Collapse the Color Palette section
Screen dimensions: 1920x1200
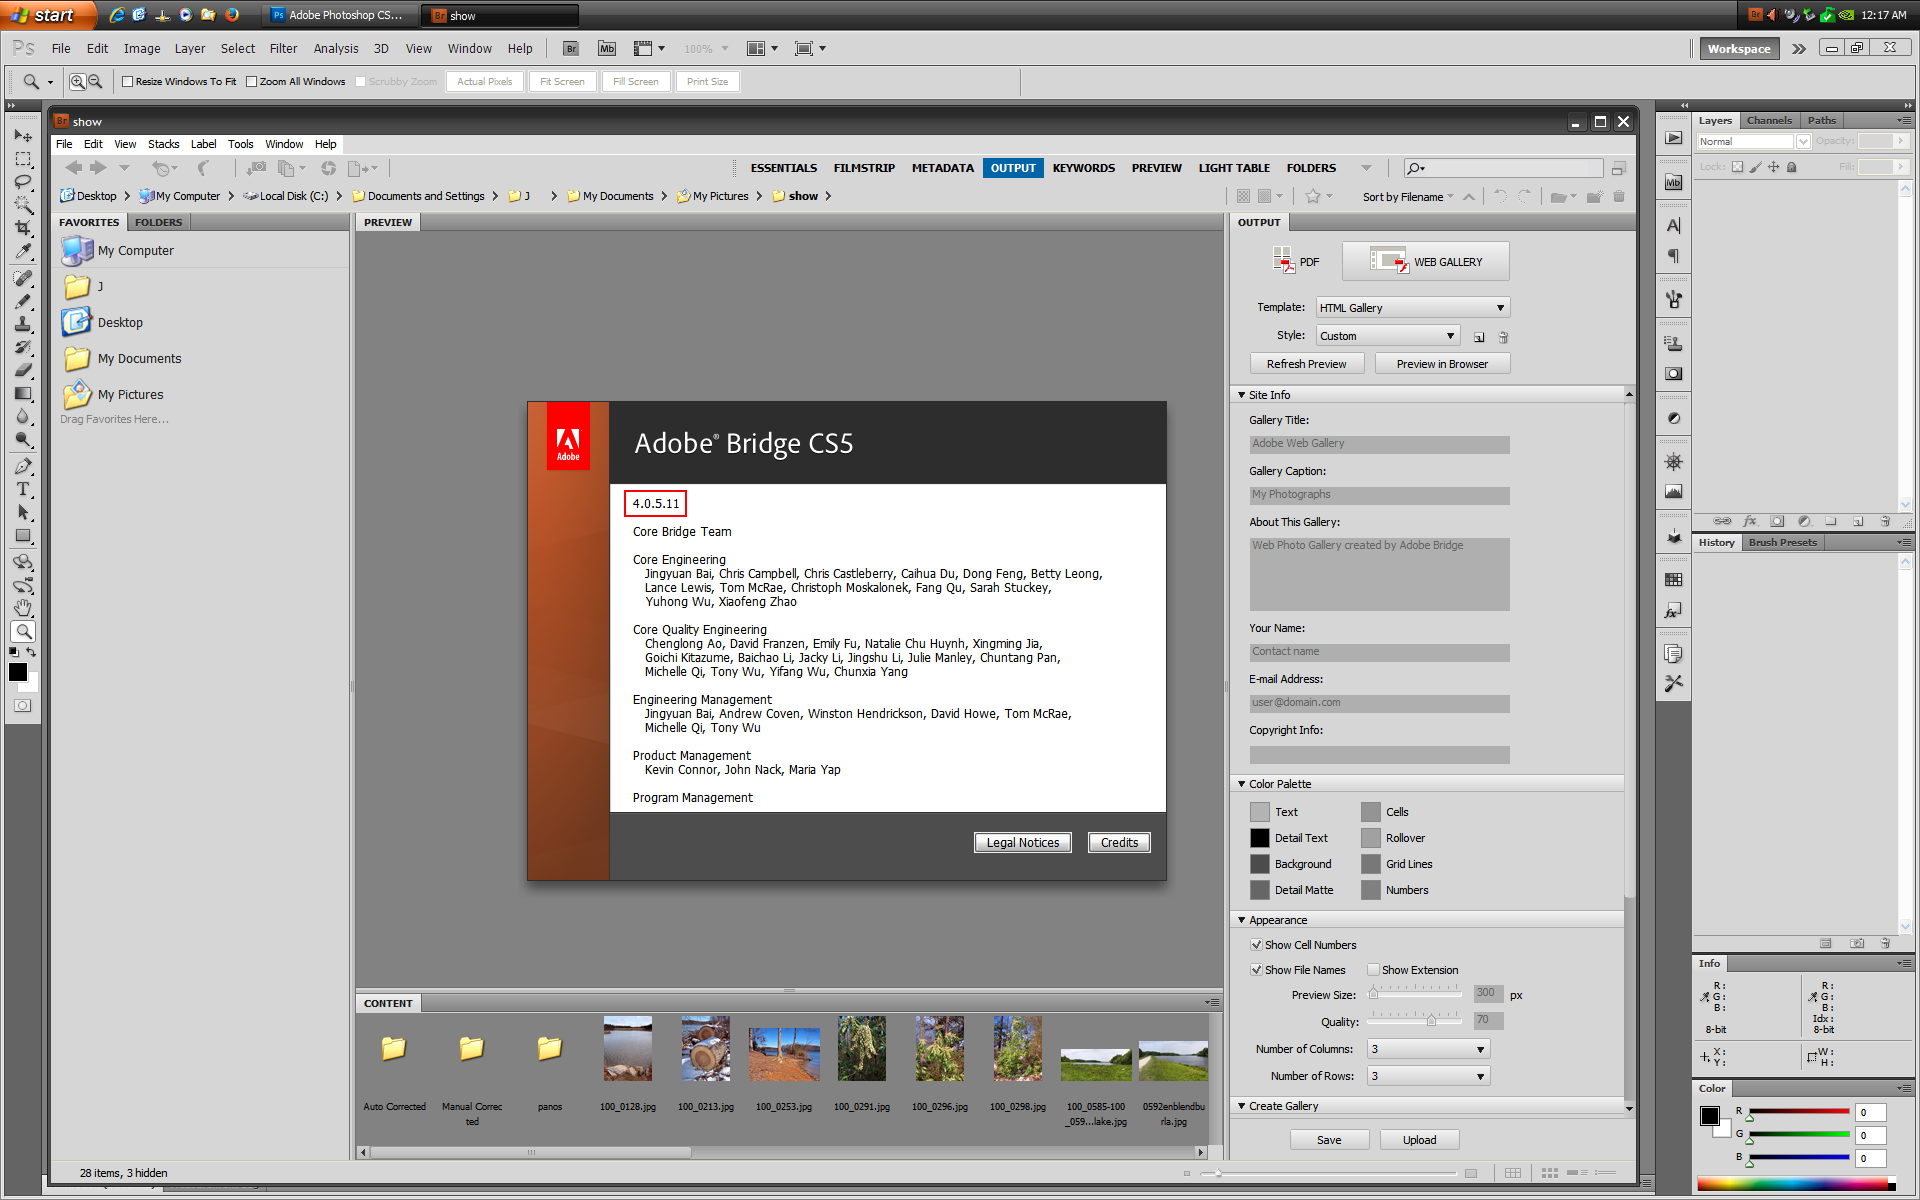pos(1241,784)
